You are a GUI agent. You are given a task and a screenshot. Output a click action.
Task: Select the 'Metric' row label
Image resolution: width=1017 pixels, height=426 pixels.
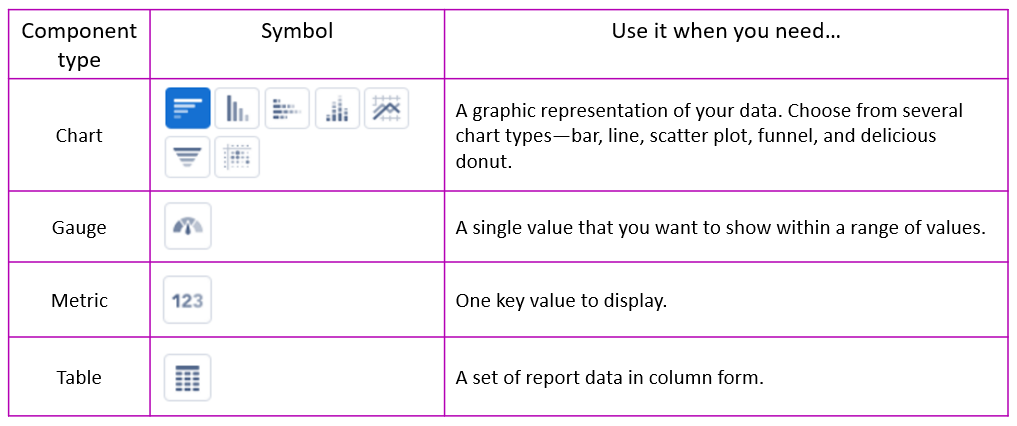pyautogui.click(x=79, y=301)
